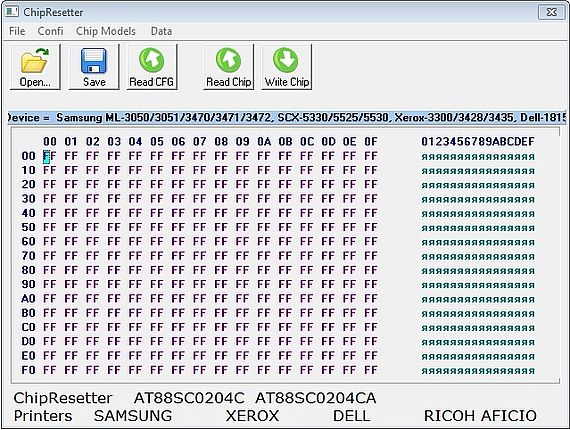Select hex byte at row 80 column 08

(221, 270)
